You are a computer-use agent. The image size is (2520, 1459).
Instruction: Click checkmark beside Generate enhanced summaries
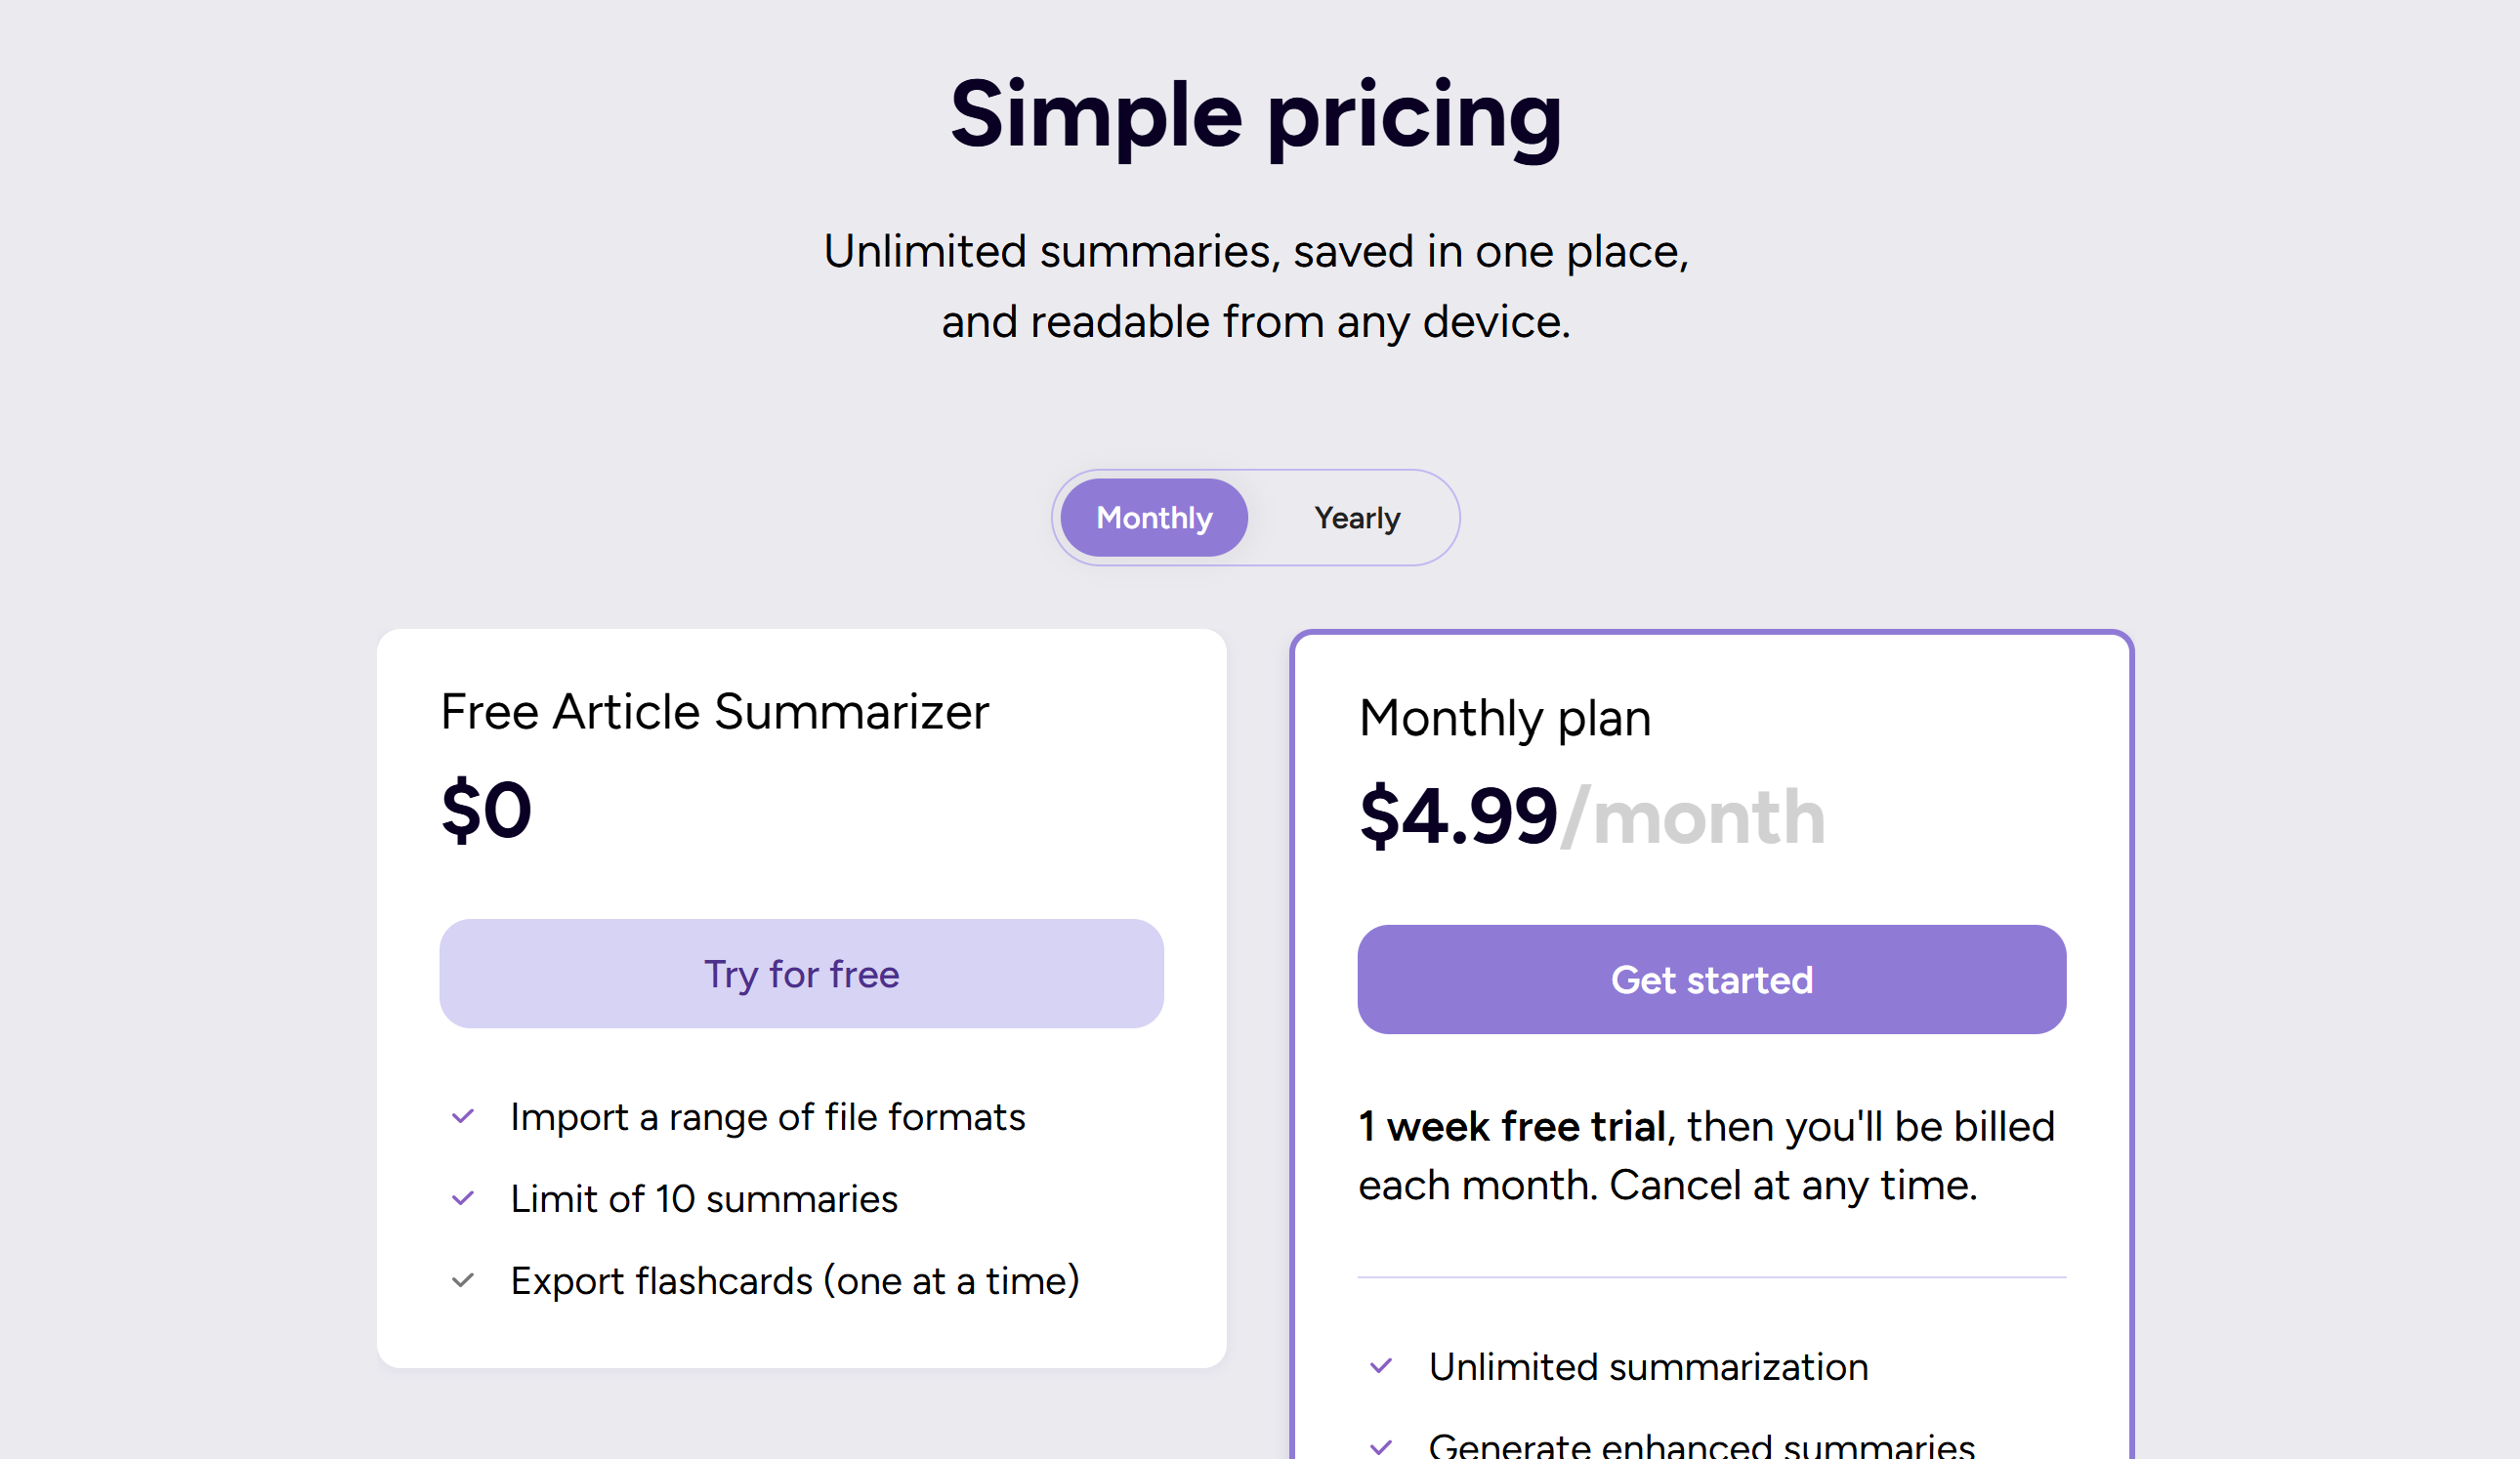[x=1381, y=1447]
